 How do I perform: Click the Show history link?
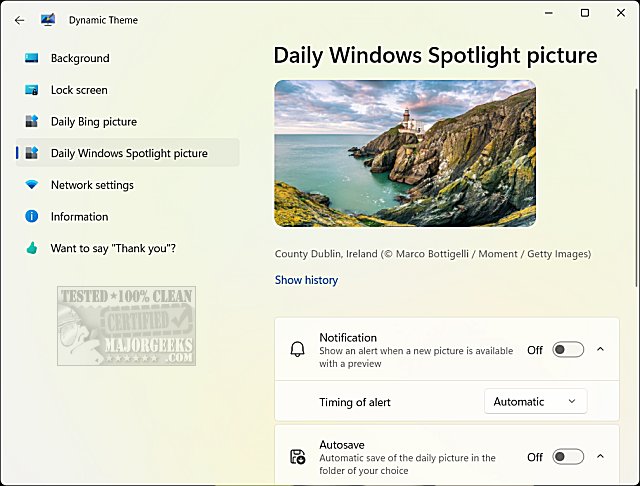point(306,280)
